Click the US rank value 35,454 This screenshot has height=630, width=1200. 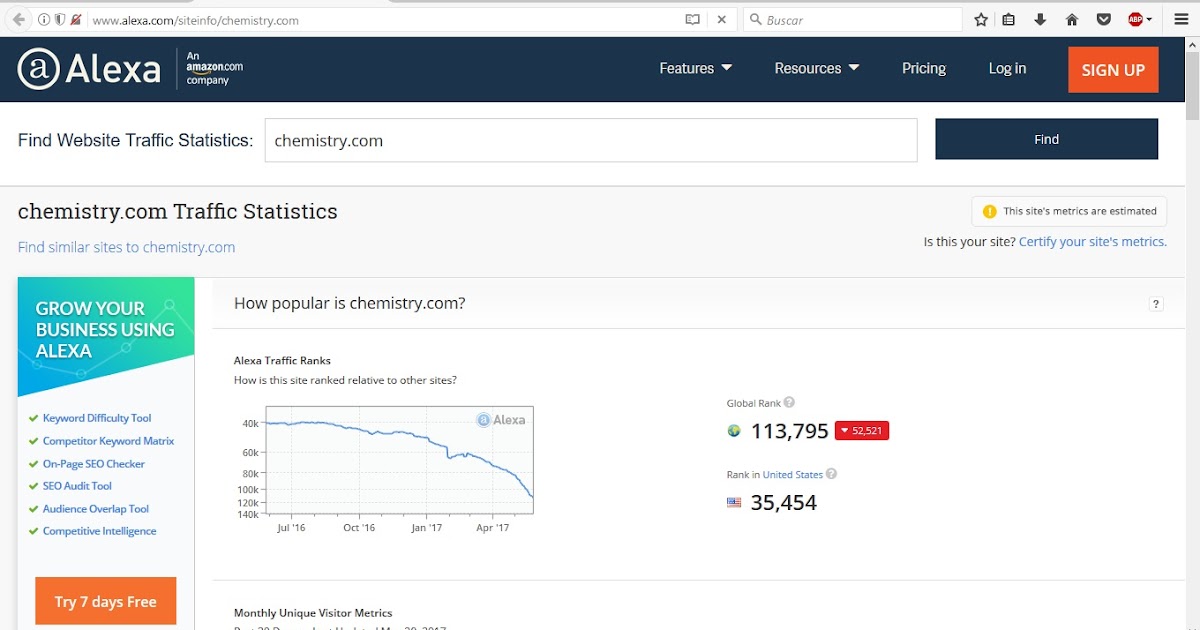click(784, 502)
